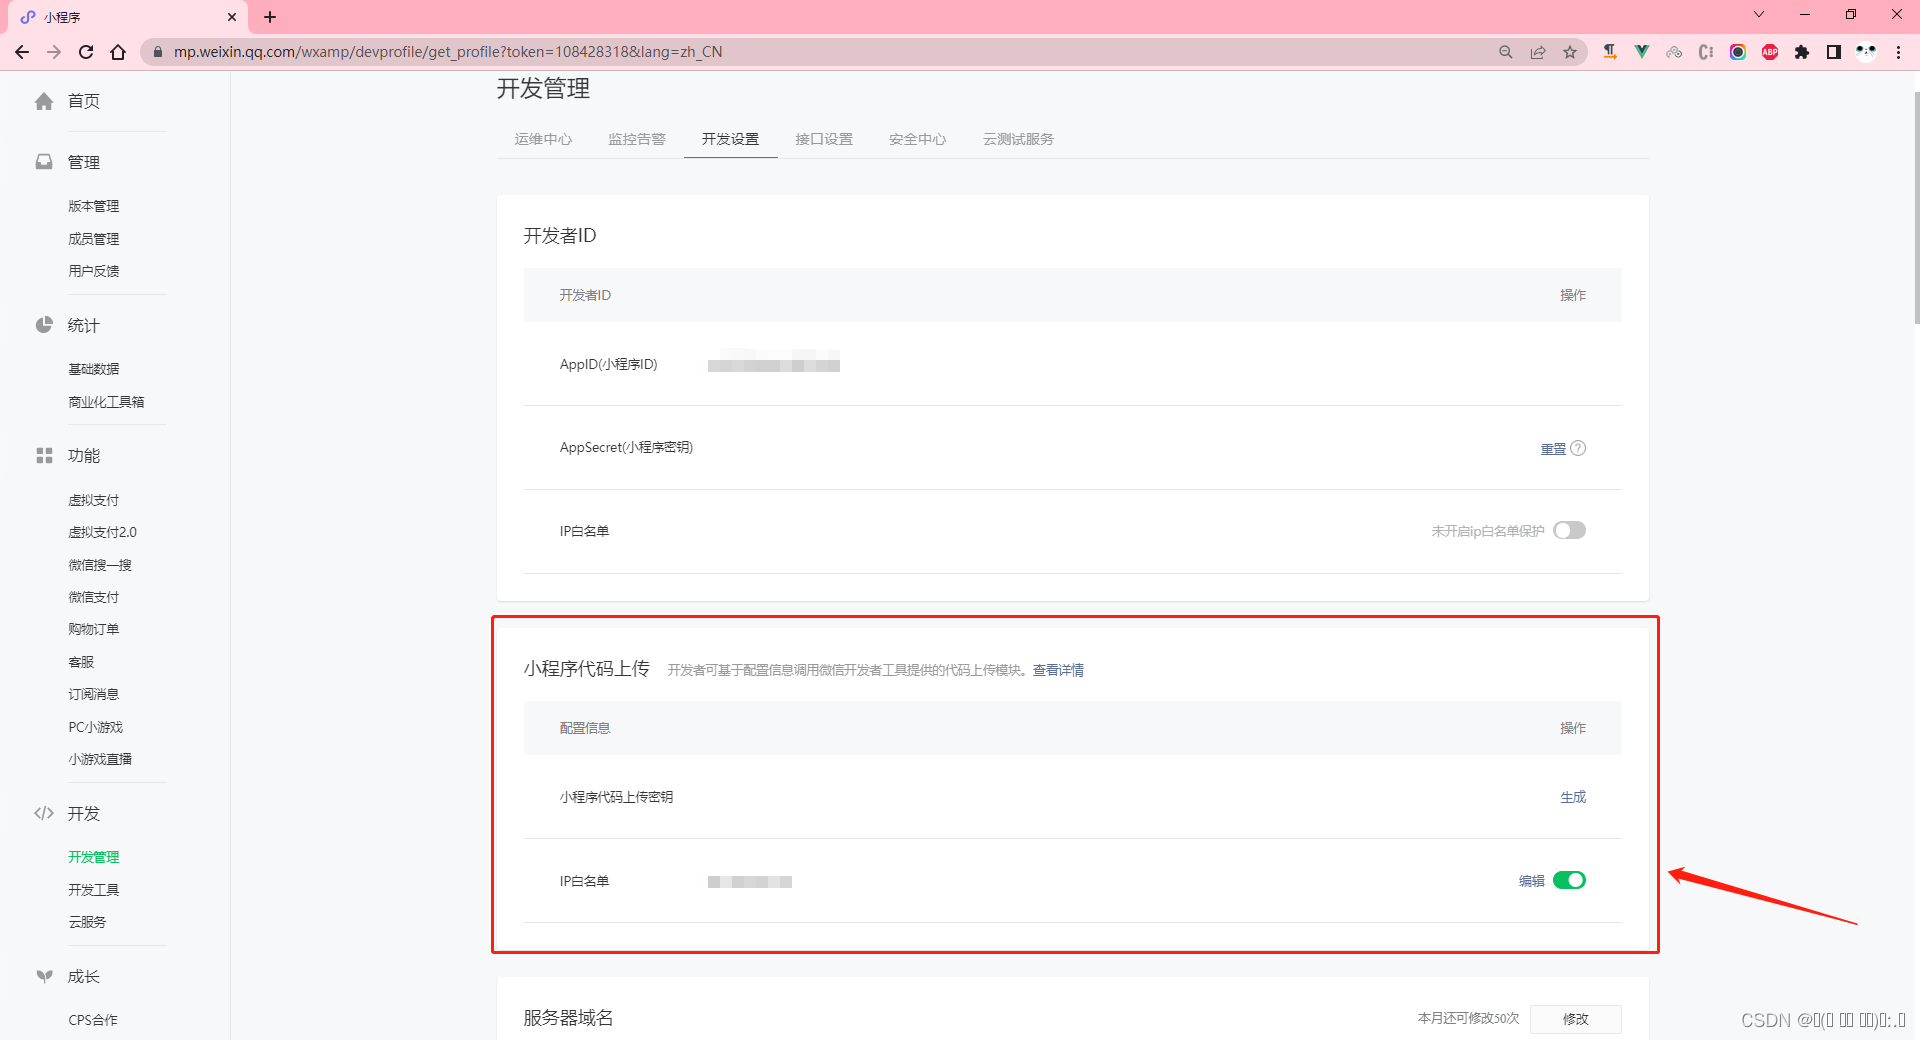Click the share page icon in address bar
The image size is (1920, 1040).
pyautogui.click(x=1538, y=52)
